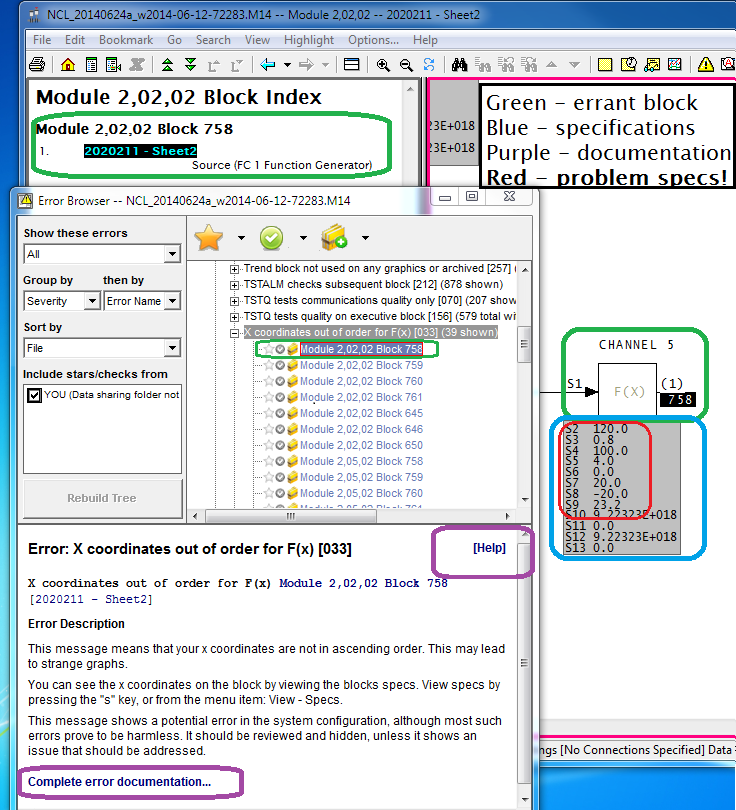Open the [Help] link in error pane
This screenshot has height=810, width=736.
click(489, 548)
